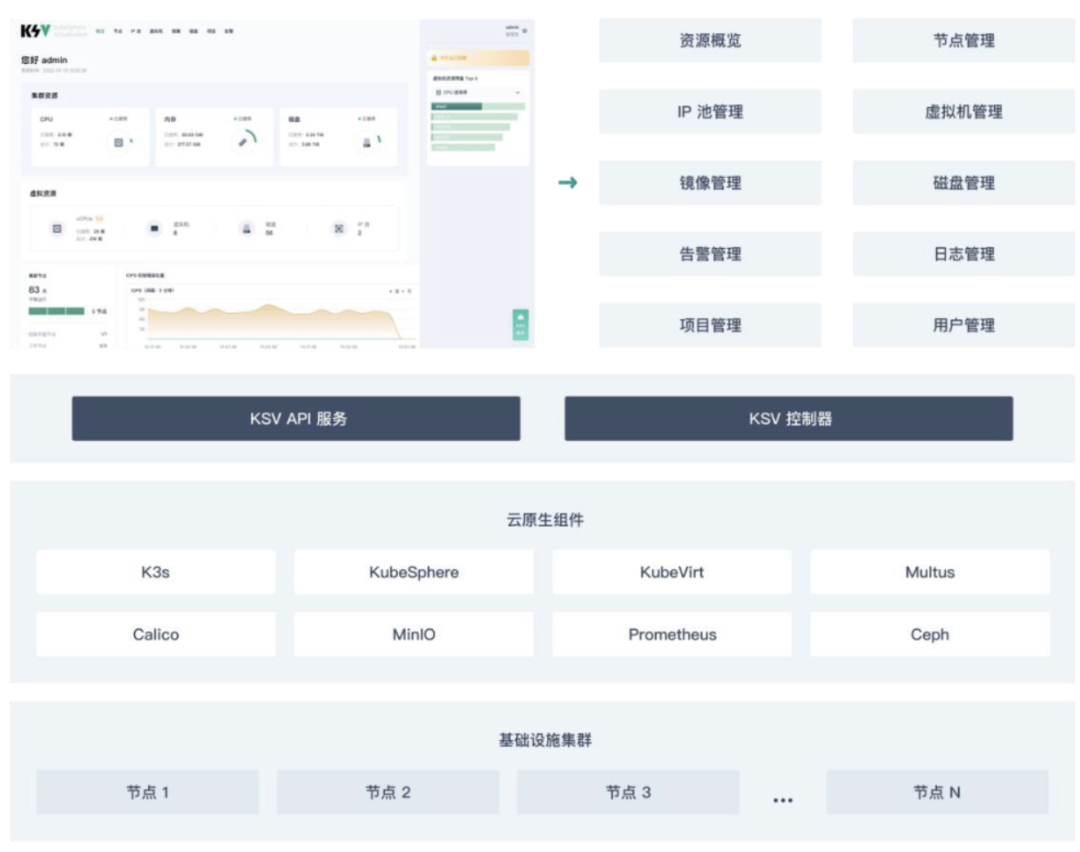Select the IP 池管理 box
1080x852 pixels.
click(x=710, y=112)
